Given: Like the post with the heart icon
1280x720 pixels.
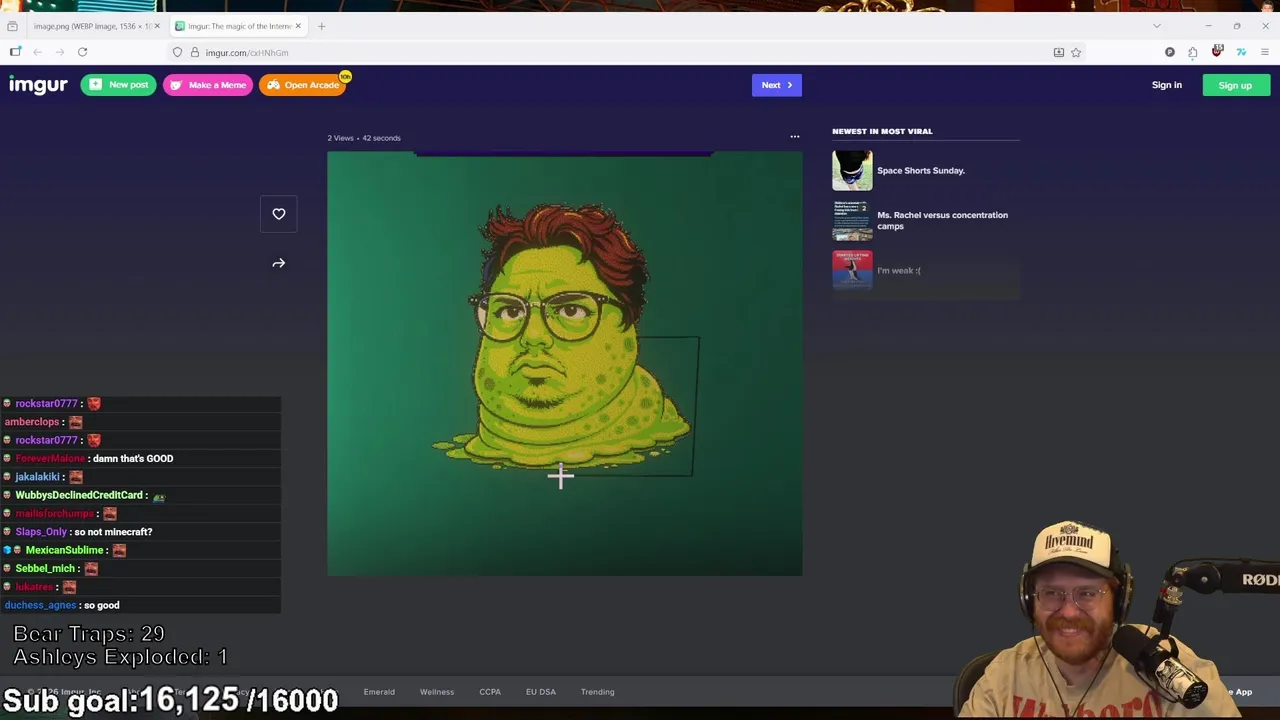Looking at the screenshot, I should [279, 214].
